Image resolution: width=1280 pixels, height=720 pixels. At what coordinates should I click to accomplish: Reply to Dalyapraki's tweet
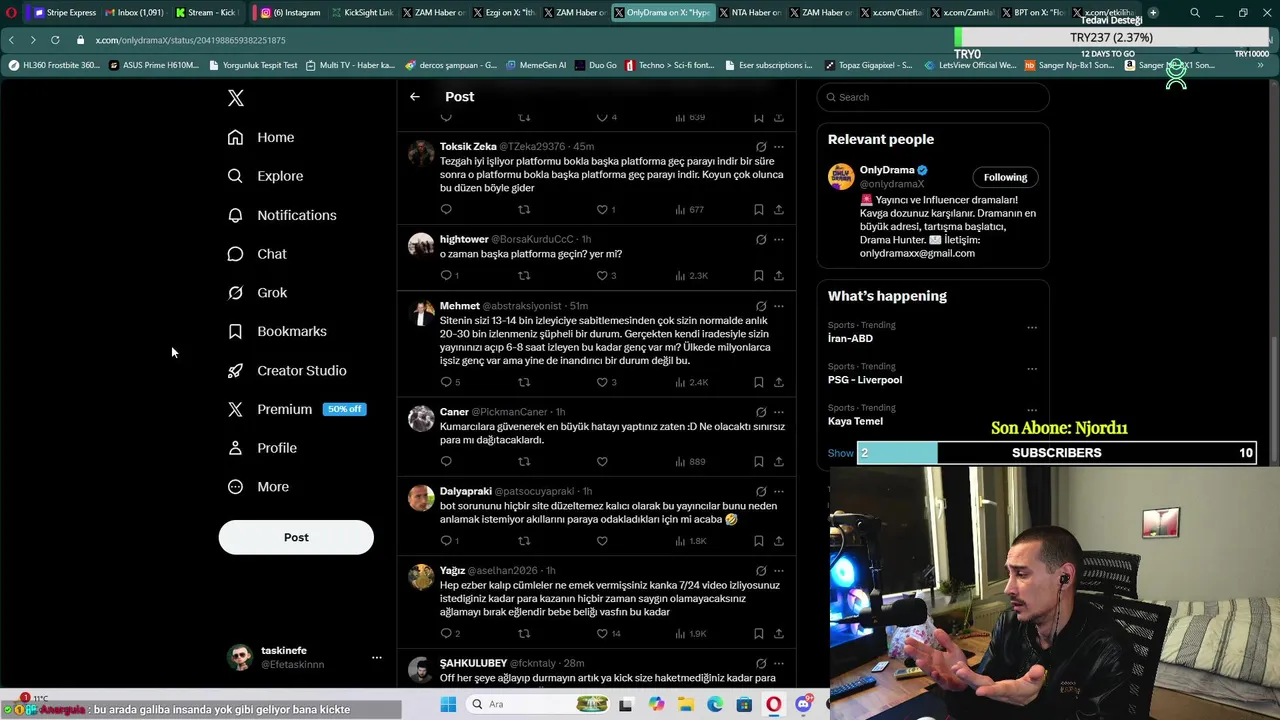click(x=446, y=541)
